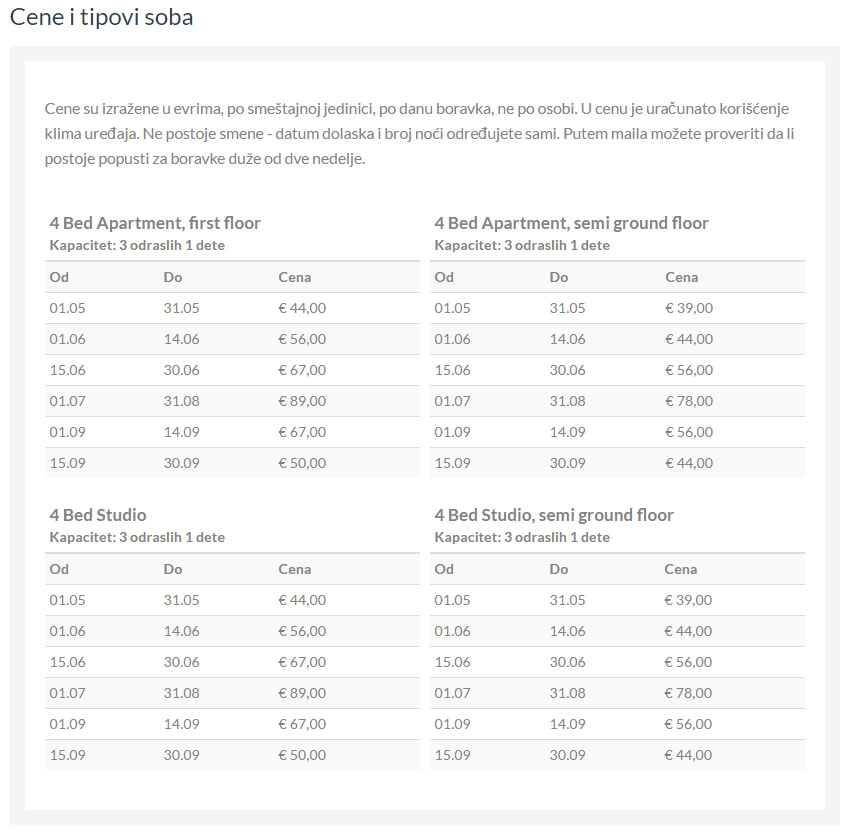Screen dimensions: 854x836
Task: Click "Do" header in semi ground apartment table
Action: pos(558,277)
